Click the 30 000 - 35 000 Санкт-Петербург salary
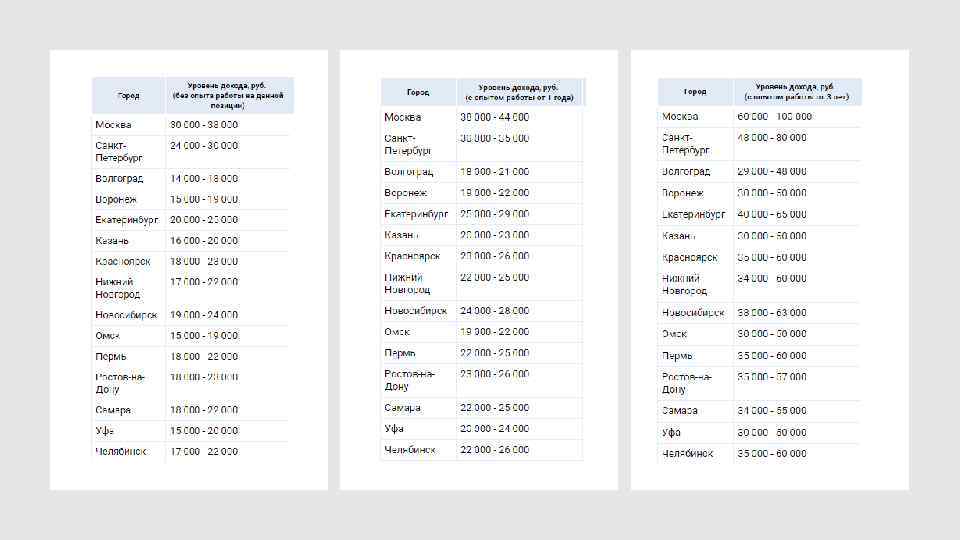This screenshot has height=540, width=960. pyautogui.click(x=494, y=138)
